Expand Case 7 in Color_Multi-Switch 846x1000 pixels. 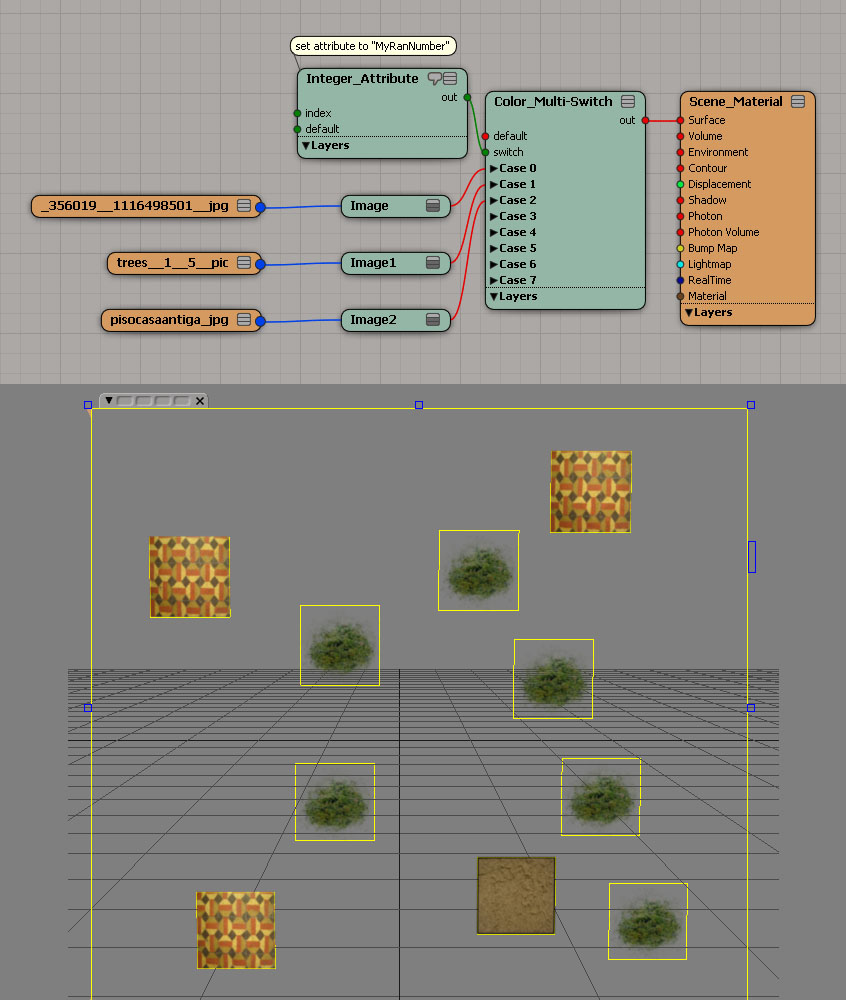tap(494, 280)
